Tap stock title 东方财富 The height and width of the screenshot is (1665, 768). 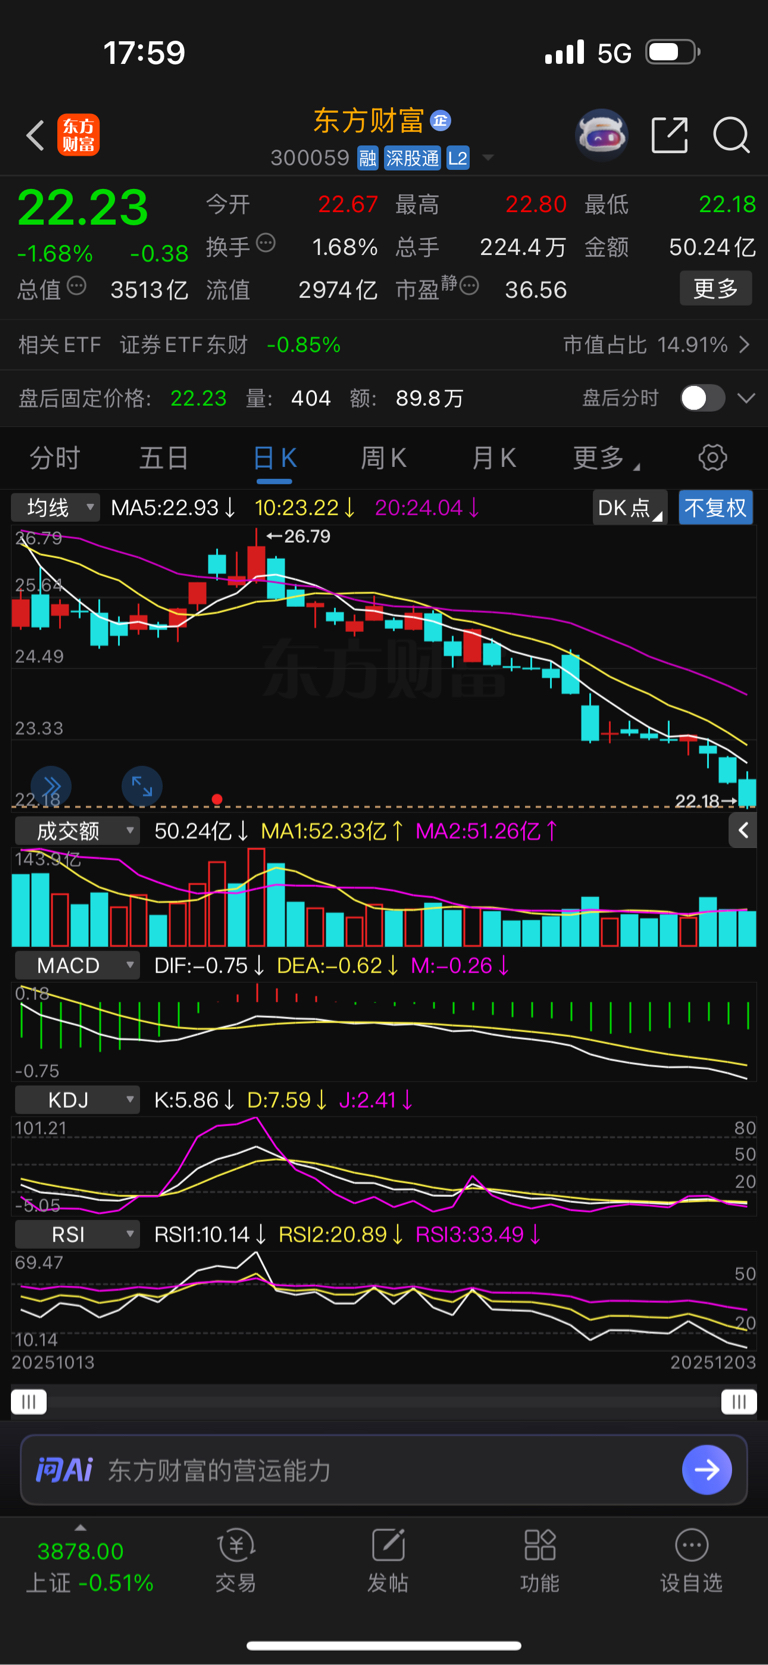tap(369, 121)
